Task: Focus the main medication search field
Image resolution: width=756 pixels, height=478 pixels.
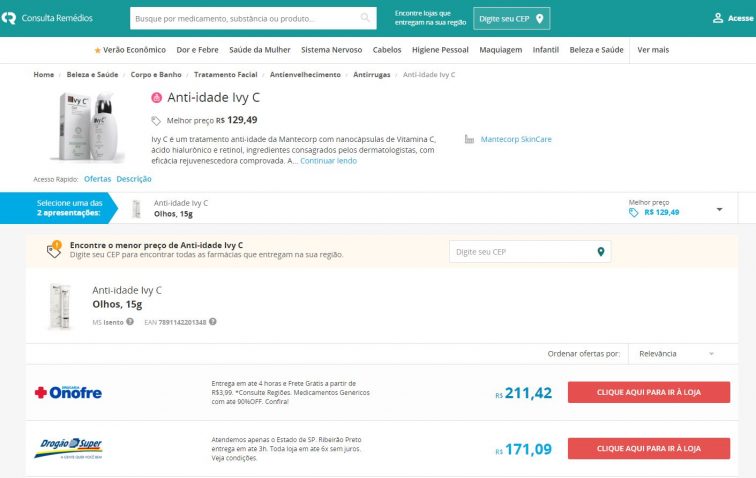Action: tap(253, 18)
